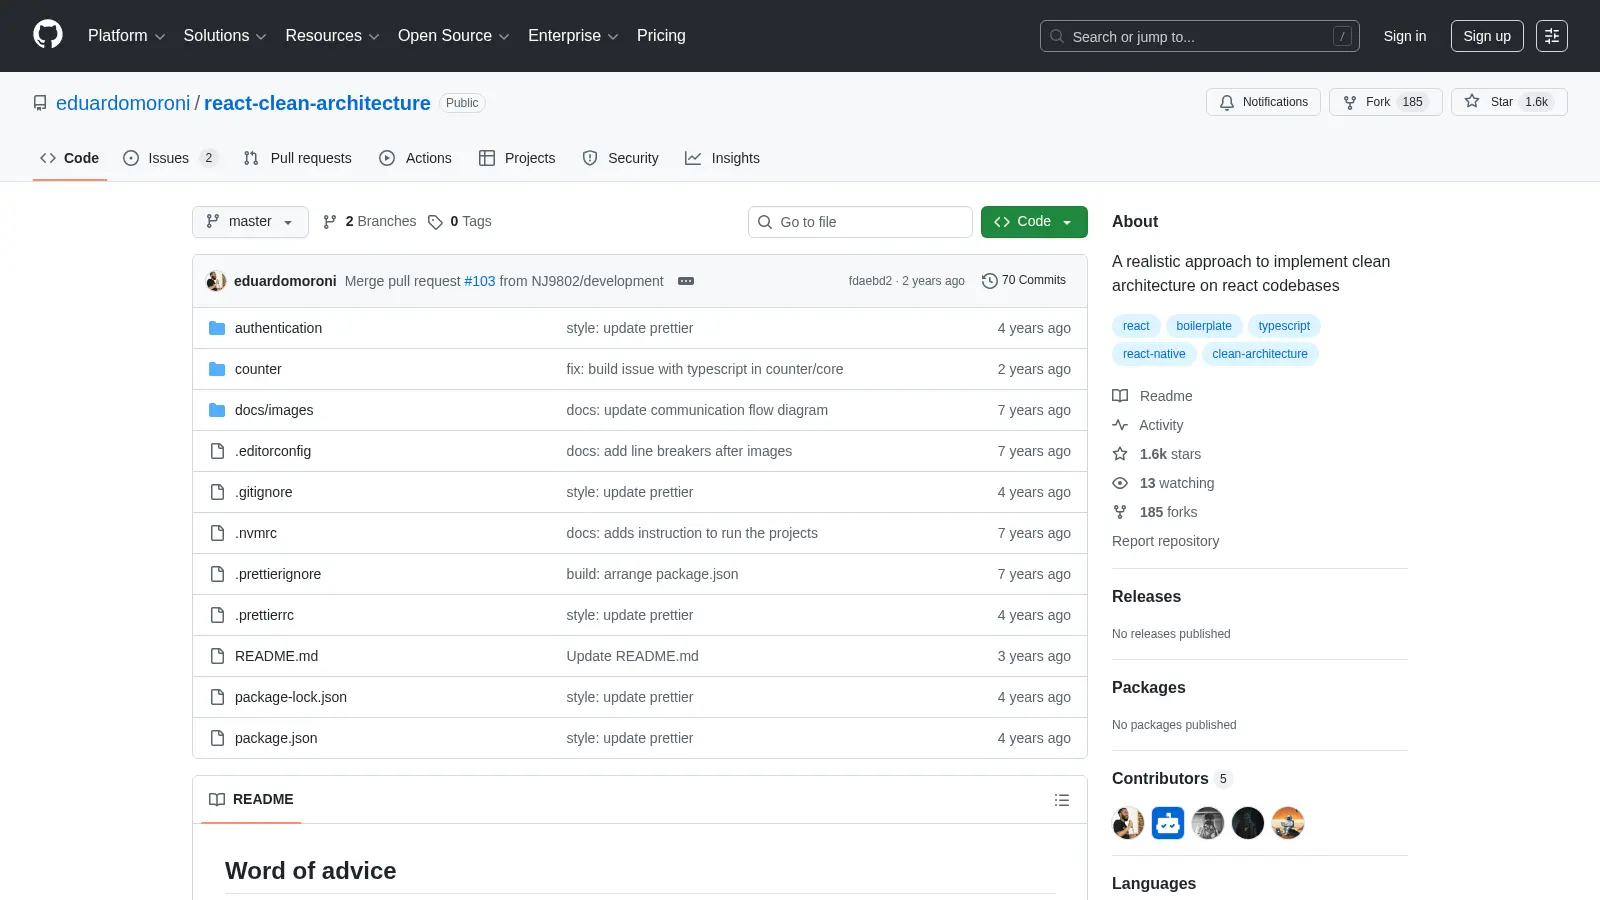Expand the Solutions menu
The height and width of the screenshot is (900, 1600).
tap(225, 36)
